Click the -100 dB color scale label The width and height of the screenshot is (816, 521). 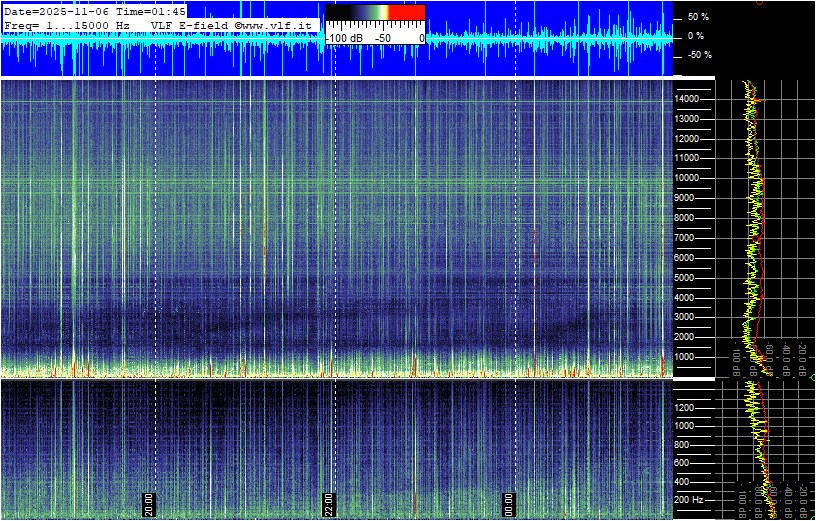click(x=344, y=37)
